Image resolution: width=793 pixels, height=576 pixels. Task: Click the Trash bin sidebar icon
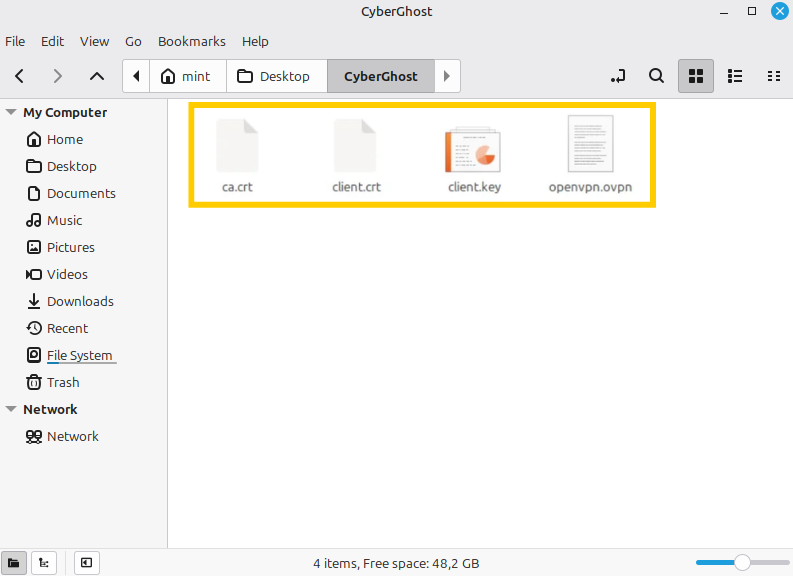coord(34,382)
